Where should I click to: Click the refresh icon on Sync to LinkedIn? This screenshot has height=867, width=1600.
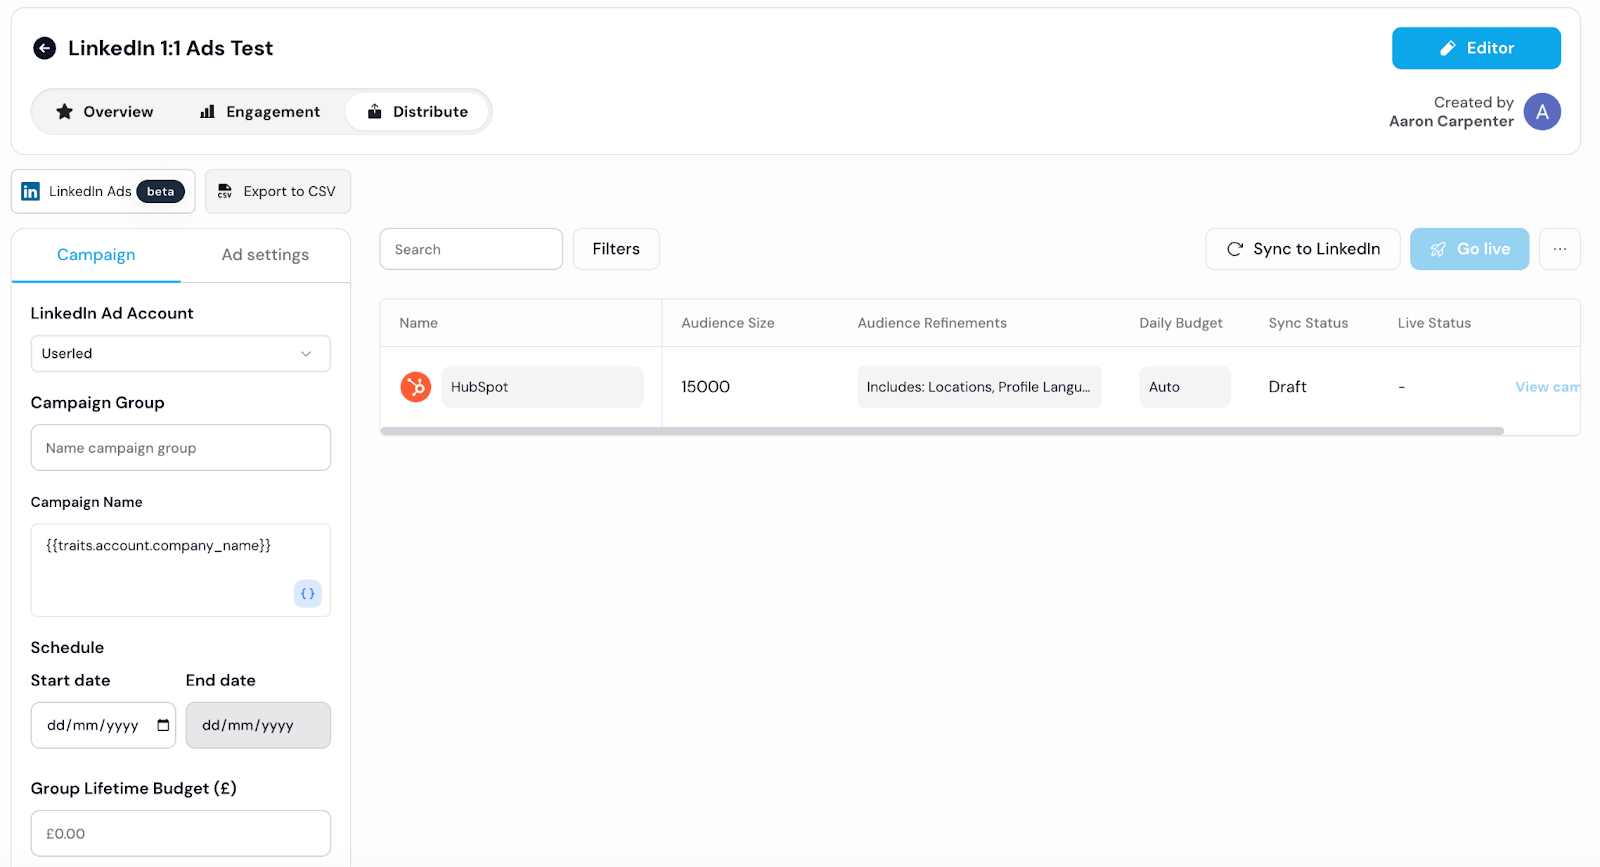1235,249
